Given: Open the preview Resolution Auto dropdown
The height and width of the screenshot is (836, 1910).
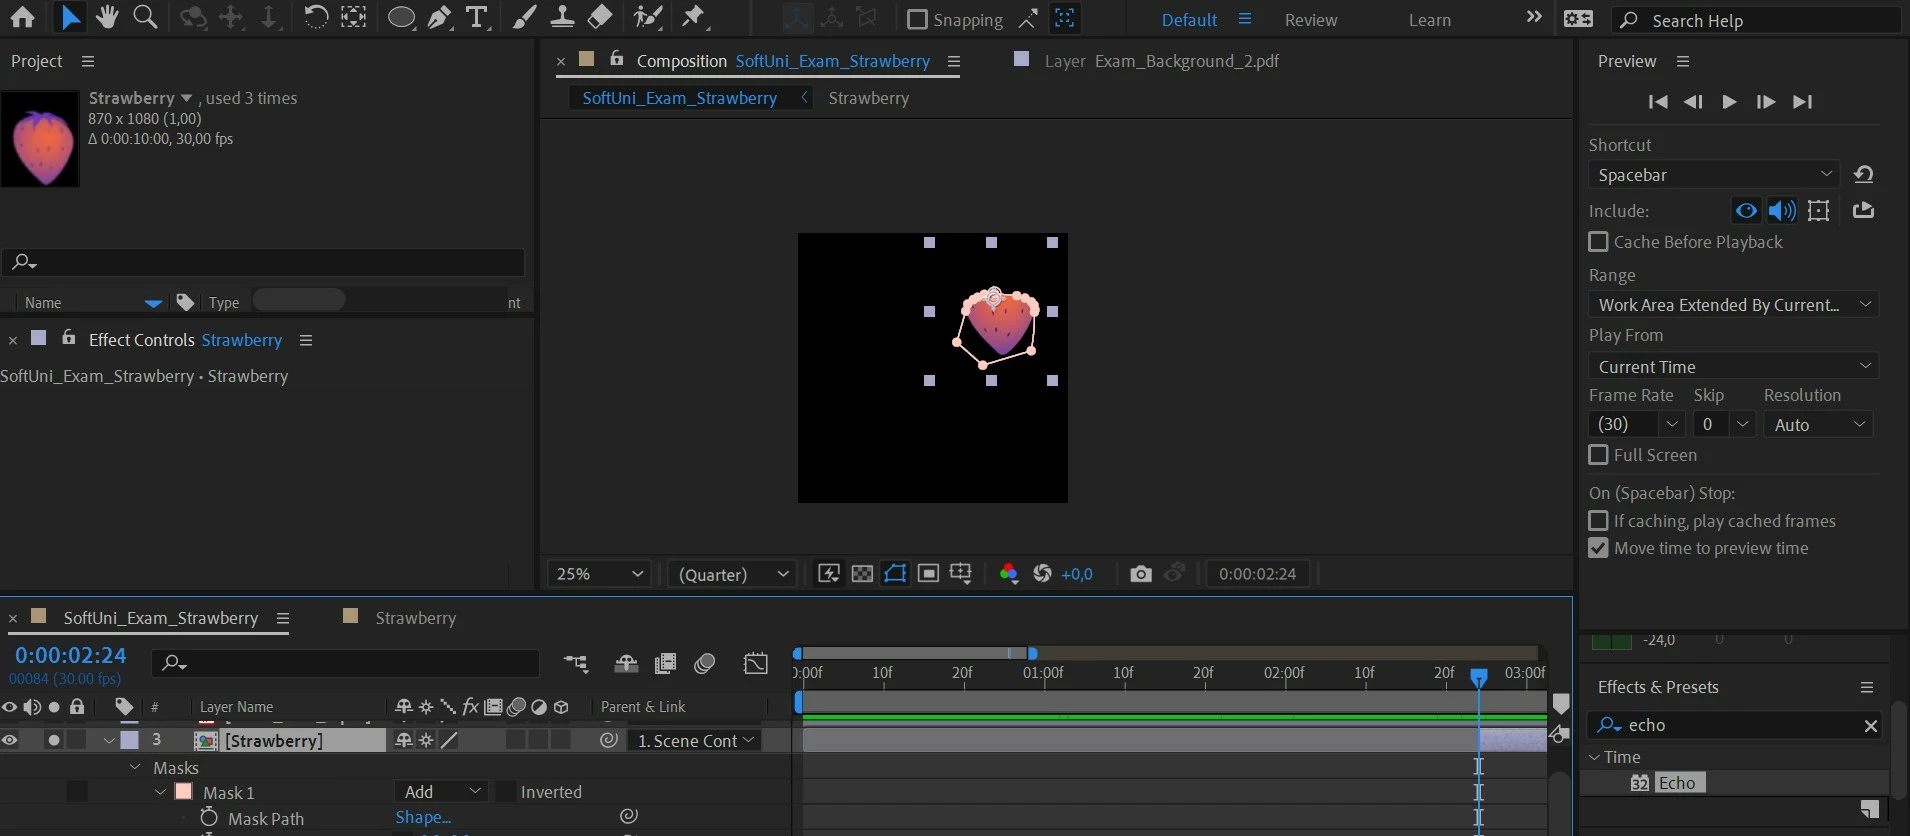Looking at the screenshot, I should 1818,424.
